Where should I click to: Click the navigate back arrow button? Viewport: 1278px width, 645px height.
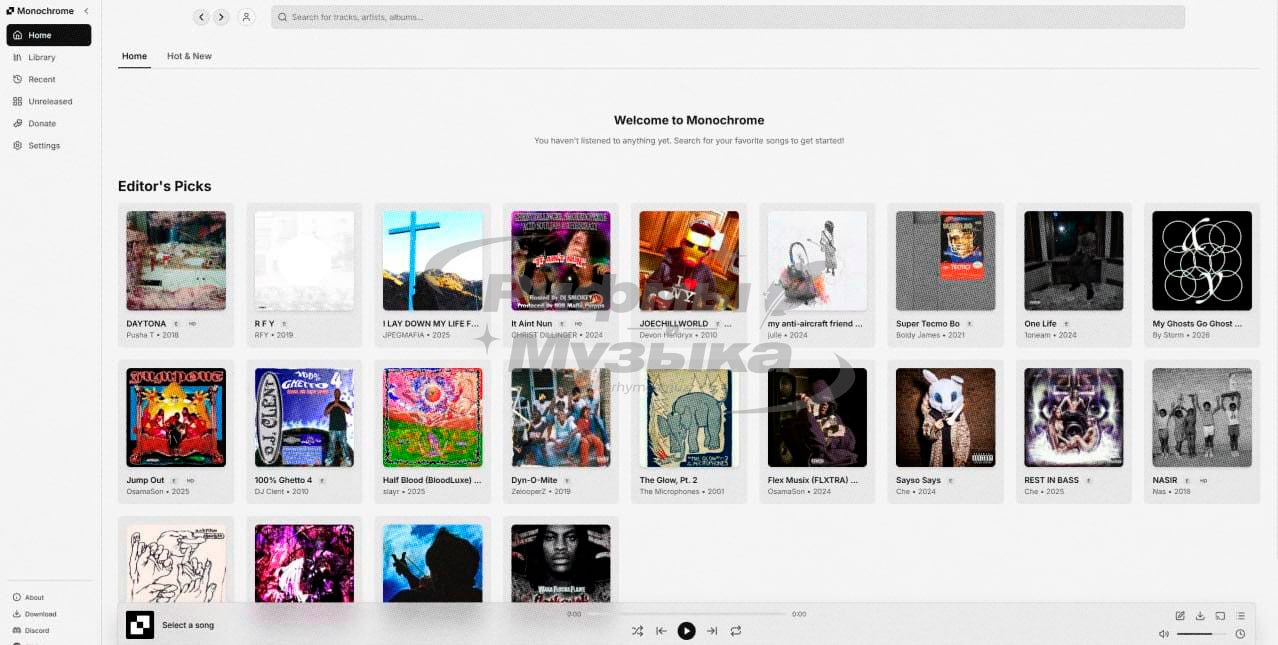coord(202,17)
